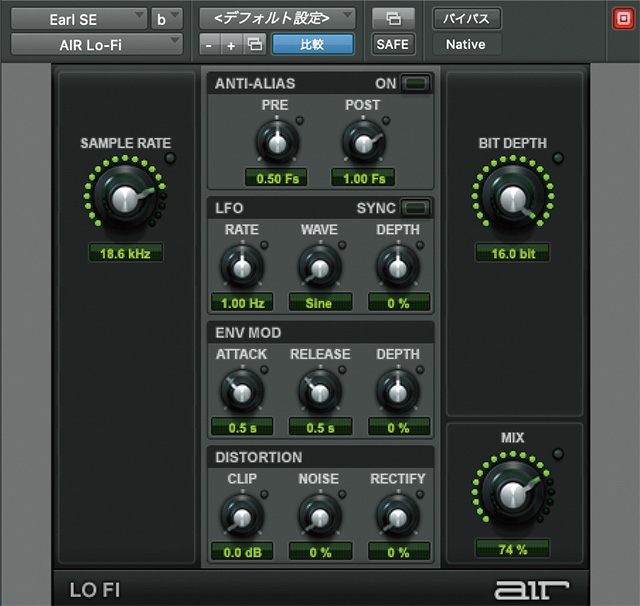This screenshot has height=606, width=640.
Task: Click the red target button in header
Action: tap(623, 19)
